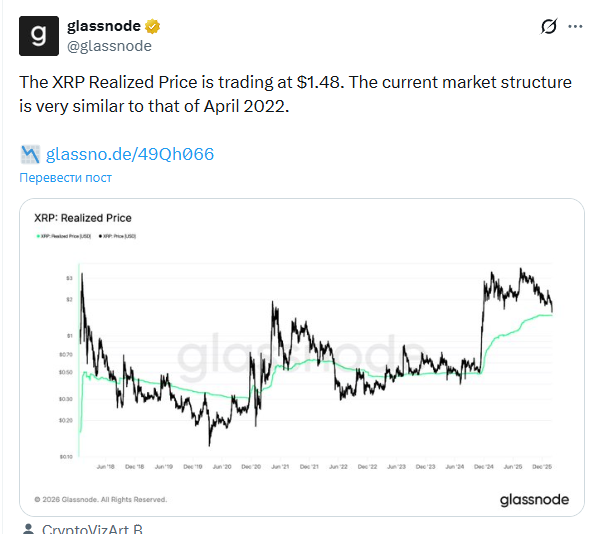This screenshot has width=601, height=534.
Task: Click the Dec '25 label on chart axis
Action: (x=545, y=466)
